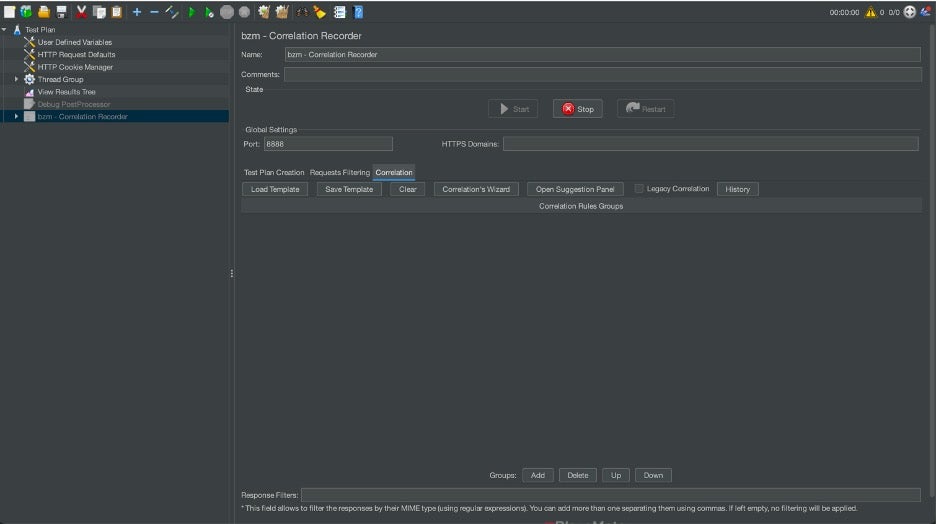Screen dimensions: 936x524
Task: Switch to the Requests Filtering tab
Action: (x=340, y=172)
